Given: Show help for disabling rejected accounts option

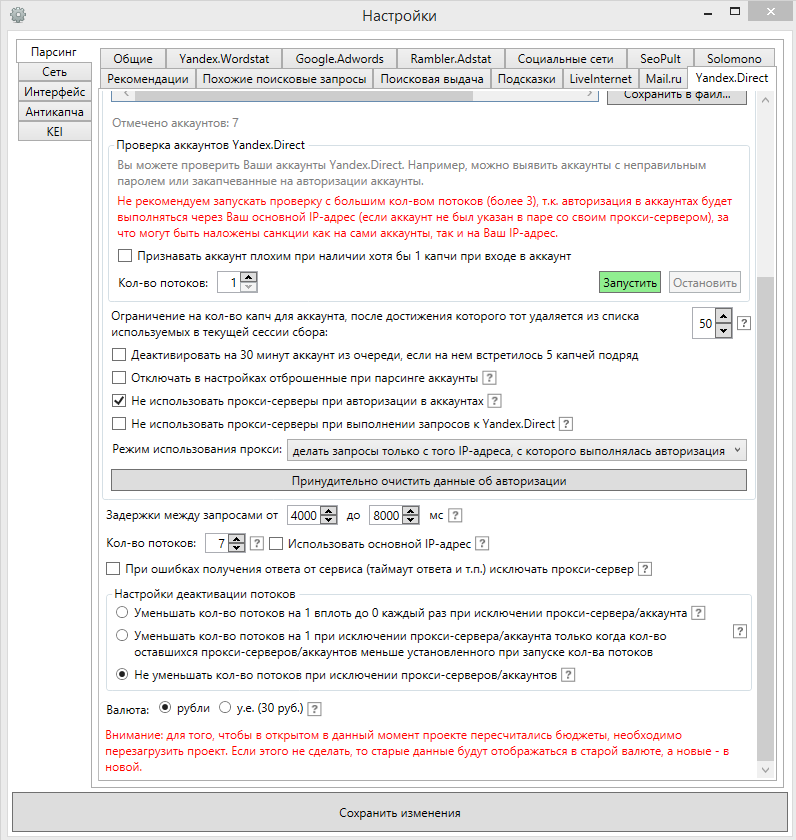Looking at the screenshot, I should click(489, 378).
